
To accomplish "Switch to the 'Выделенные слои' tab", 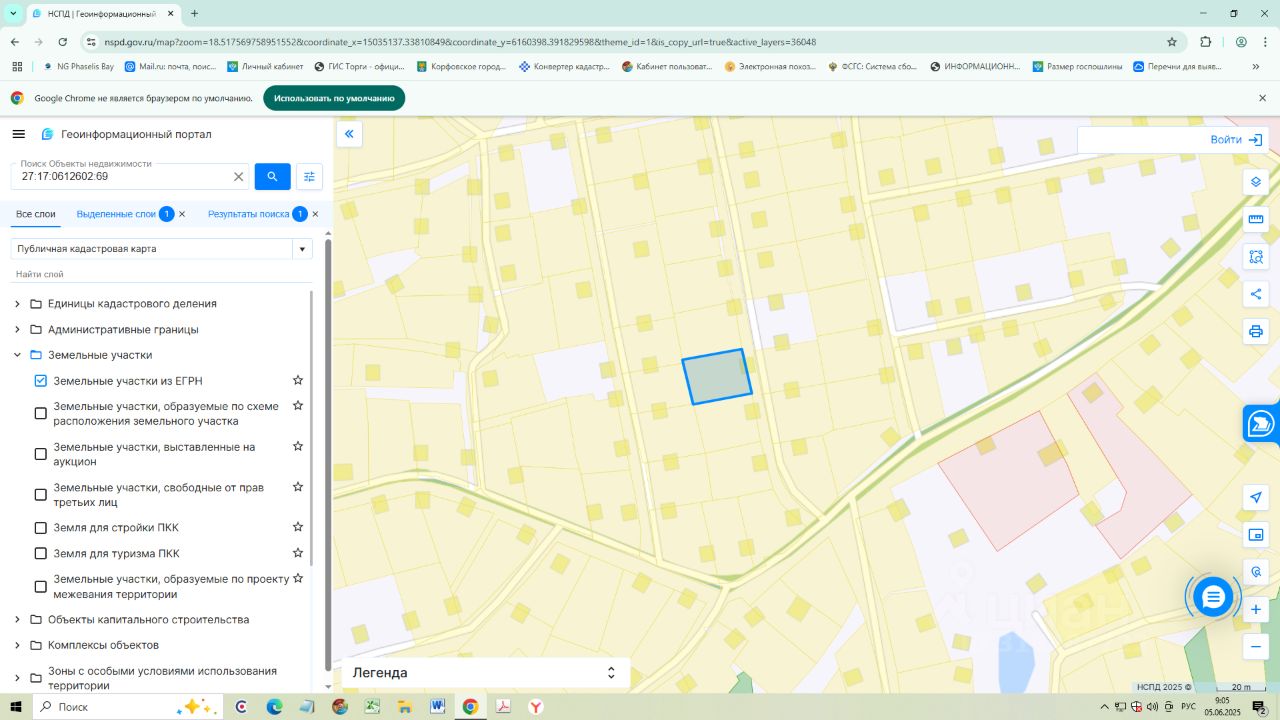I will click(116, 214).
